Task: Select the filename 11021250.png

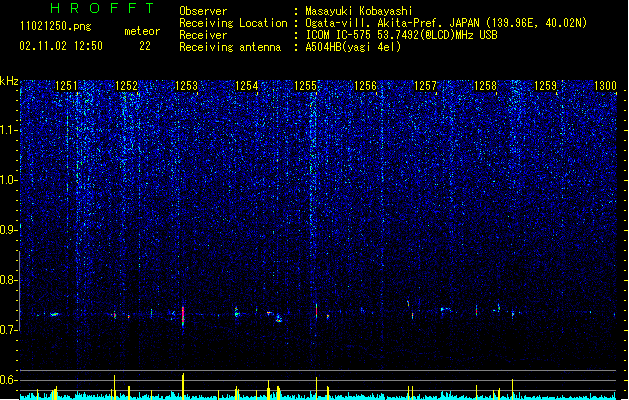Action: click(x=55, y=27)
